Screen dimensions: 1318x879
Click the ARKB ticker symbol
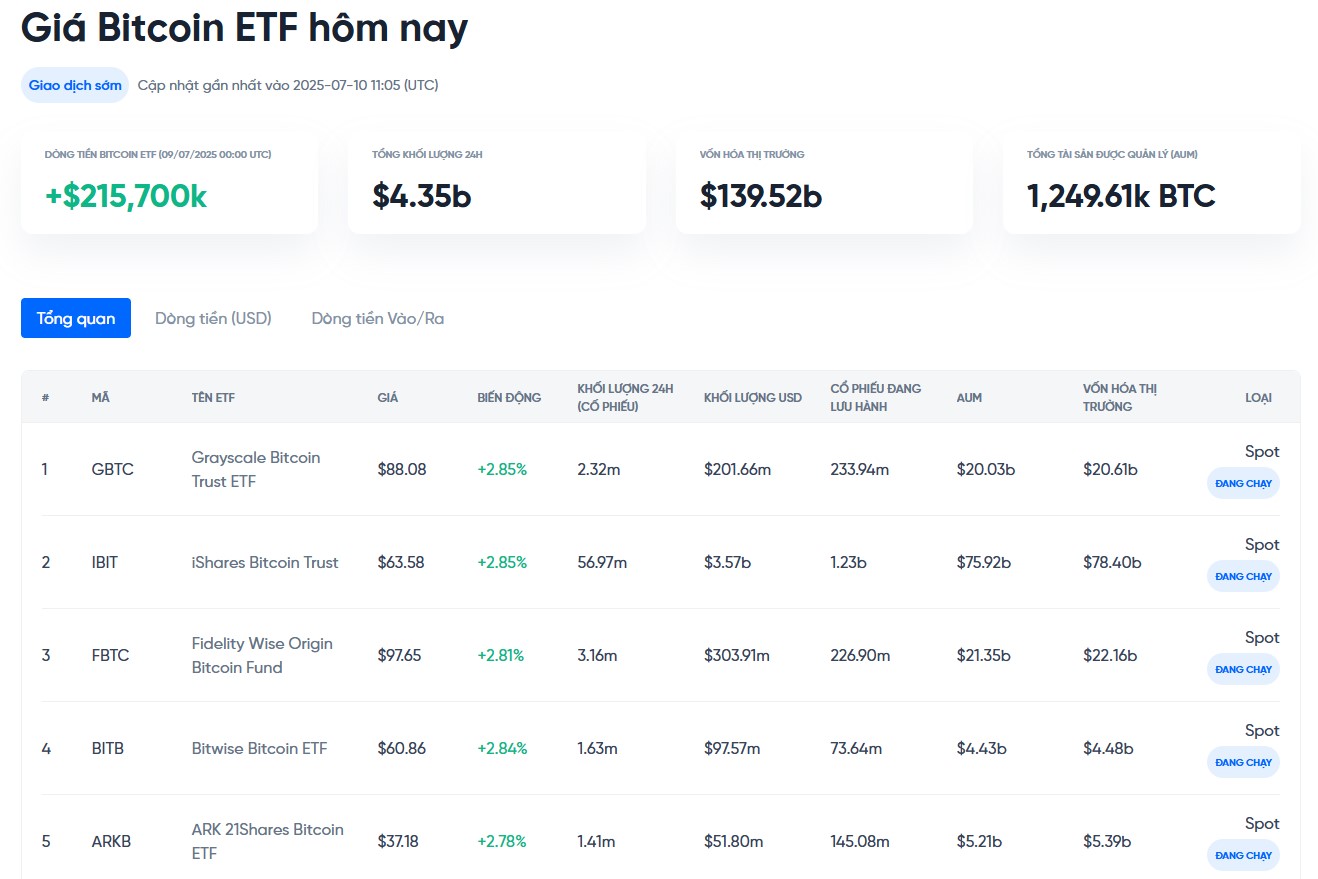point(111,841)
